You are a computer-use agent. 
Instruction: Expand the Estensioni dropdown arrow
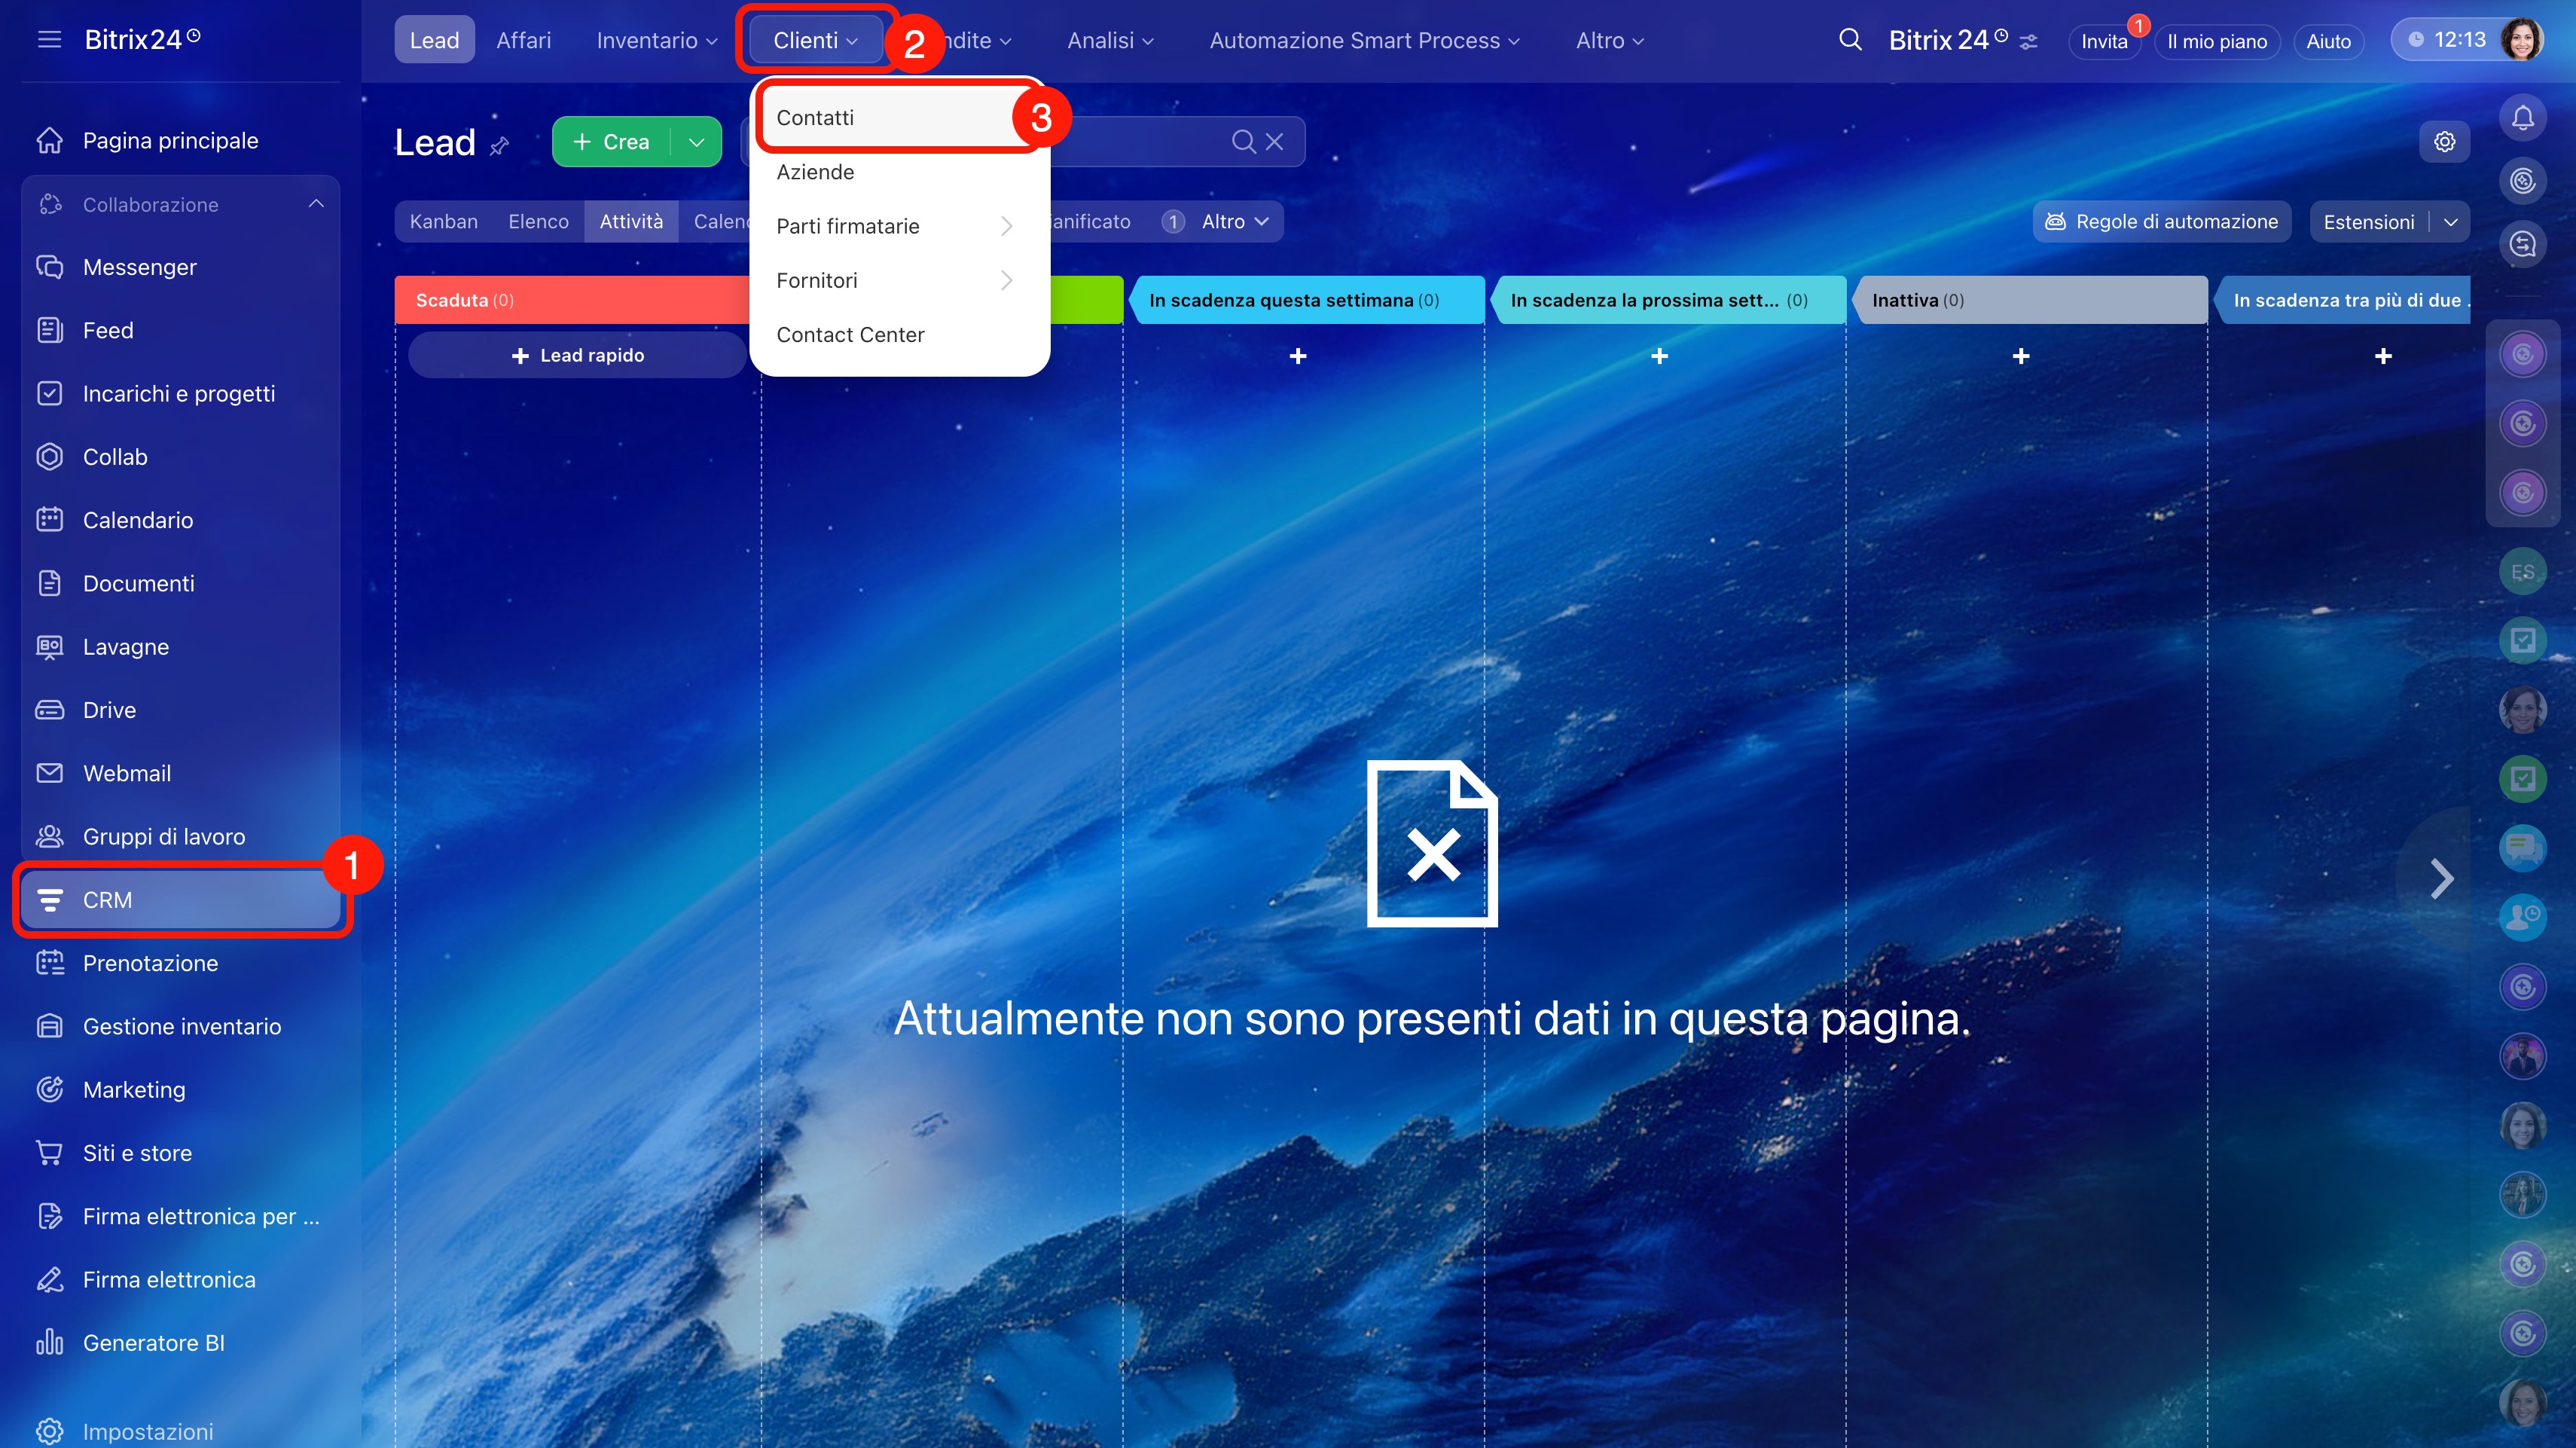2450,222
